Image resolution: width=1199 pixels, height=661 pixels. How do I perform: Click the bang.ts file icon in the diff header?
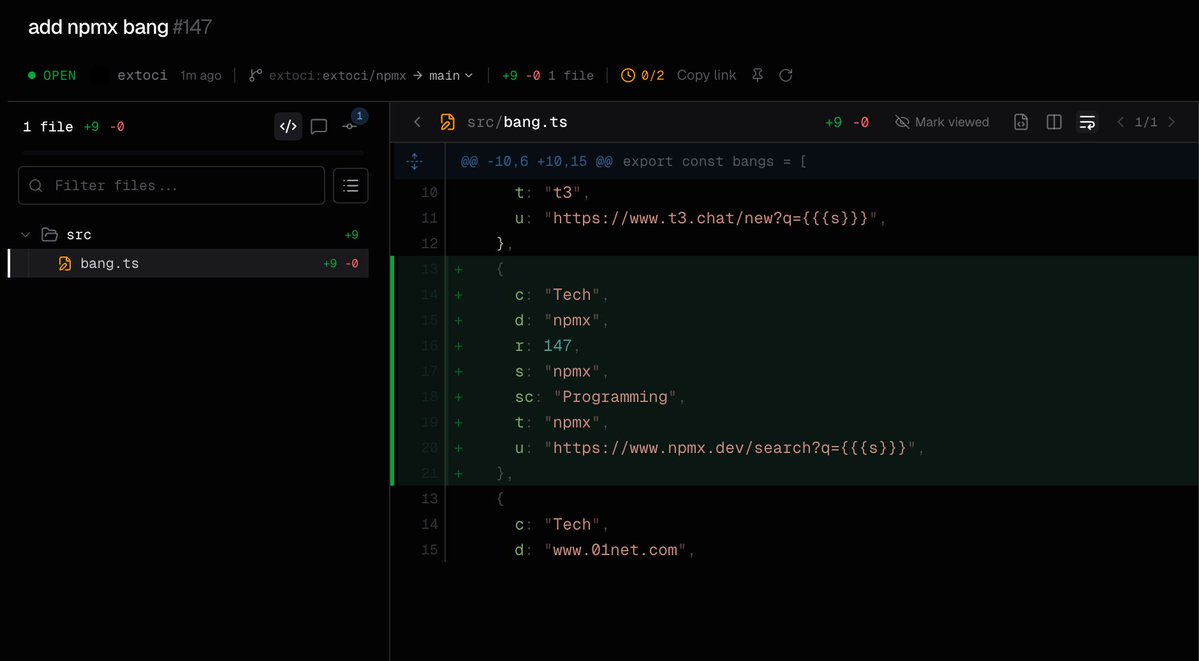[x=447, y=122]
